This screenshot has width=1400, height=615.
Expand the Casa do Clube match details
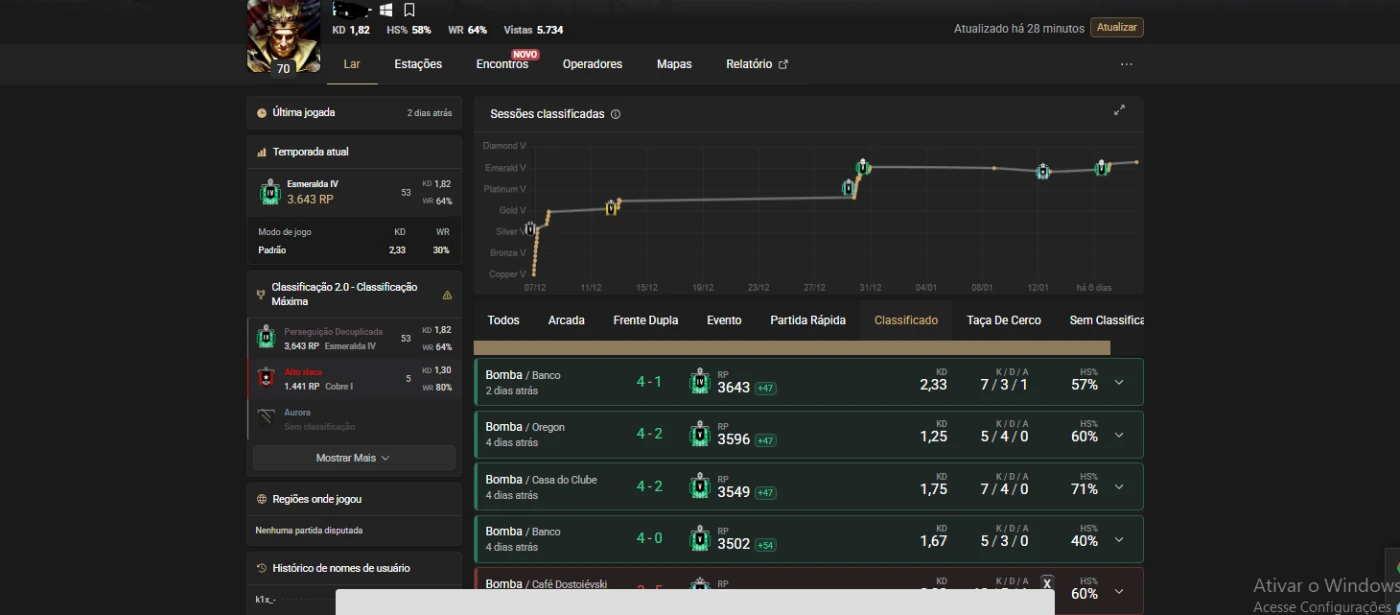click(x=1118, y=488)
